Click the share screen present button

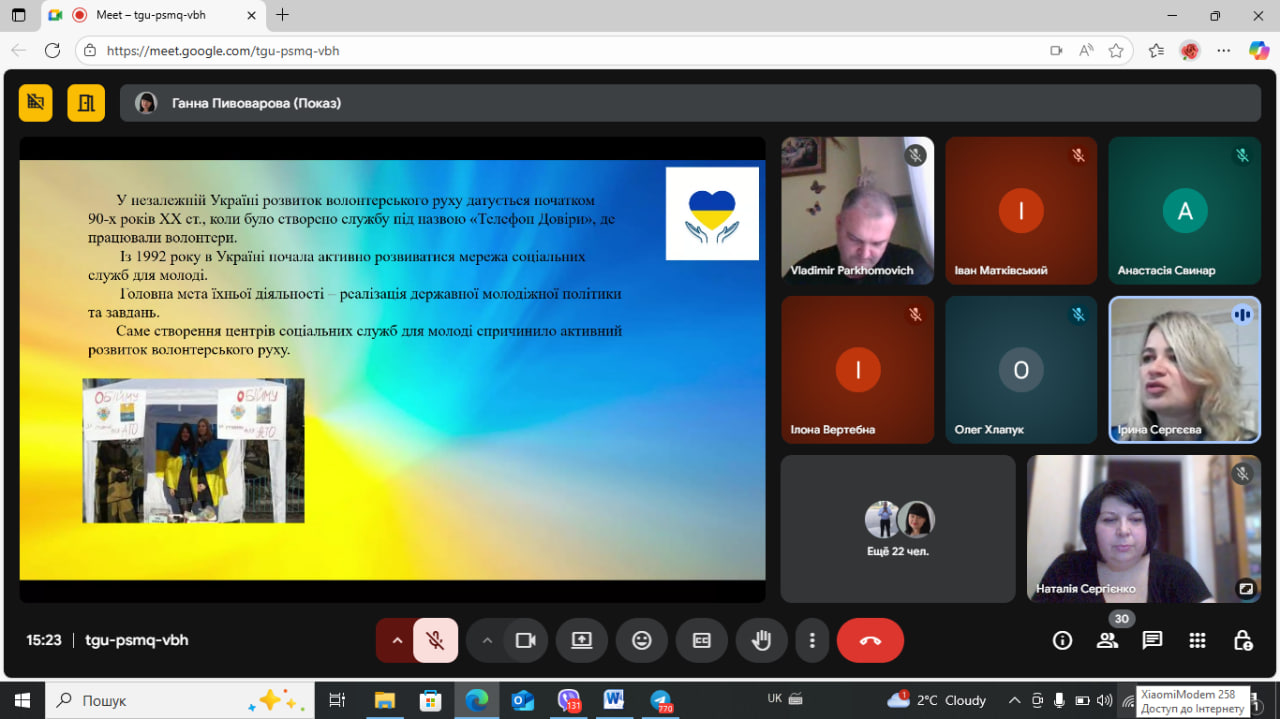pyautogui.click(x=582, y=641)
